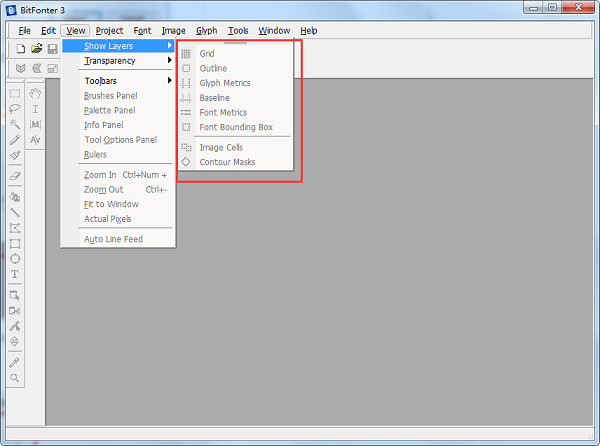
Task: Open the Tools menu
Action: click(238, 31)
